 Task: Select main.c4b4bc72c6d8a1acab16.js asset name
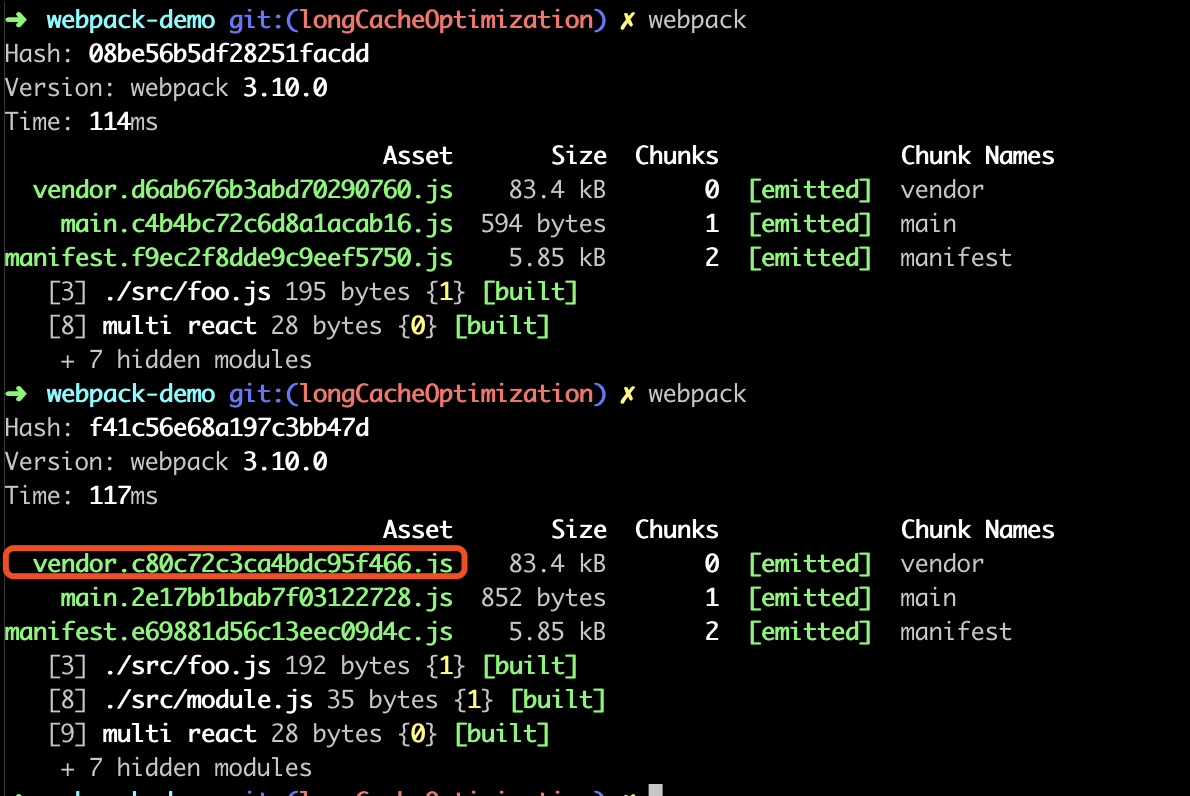coord(257,224)
